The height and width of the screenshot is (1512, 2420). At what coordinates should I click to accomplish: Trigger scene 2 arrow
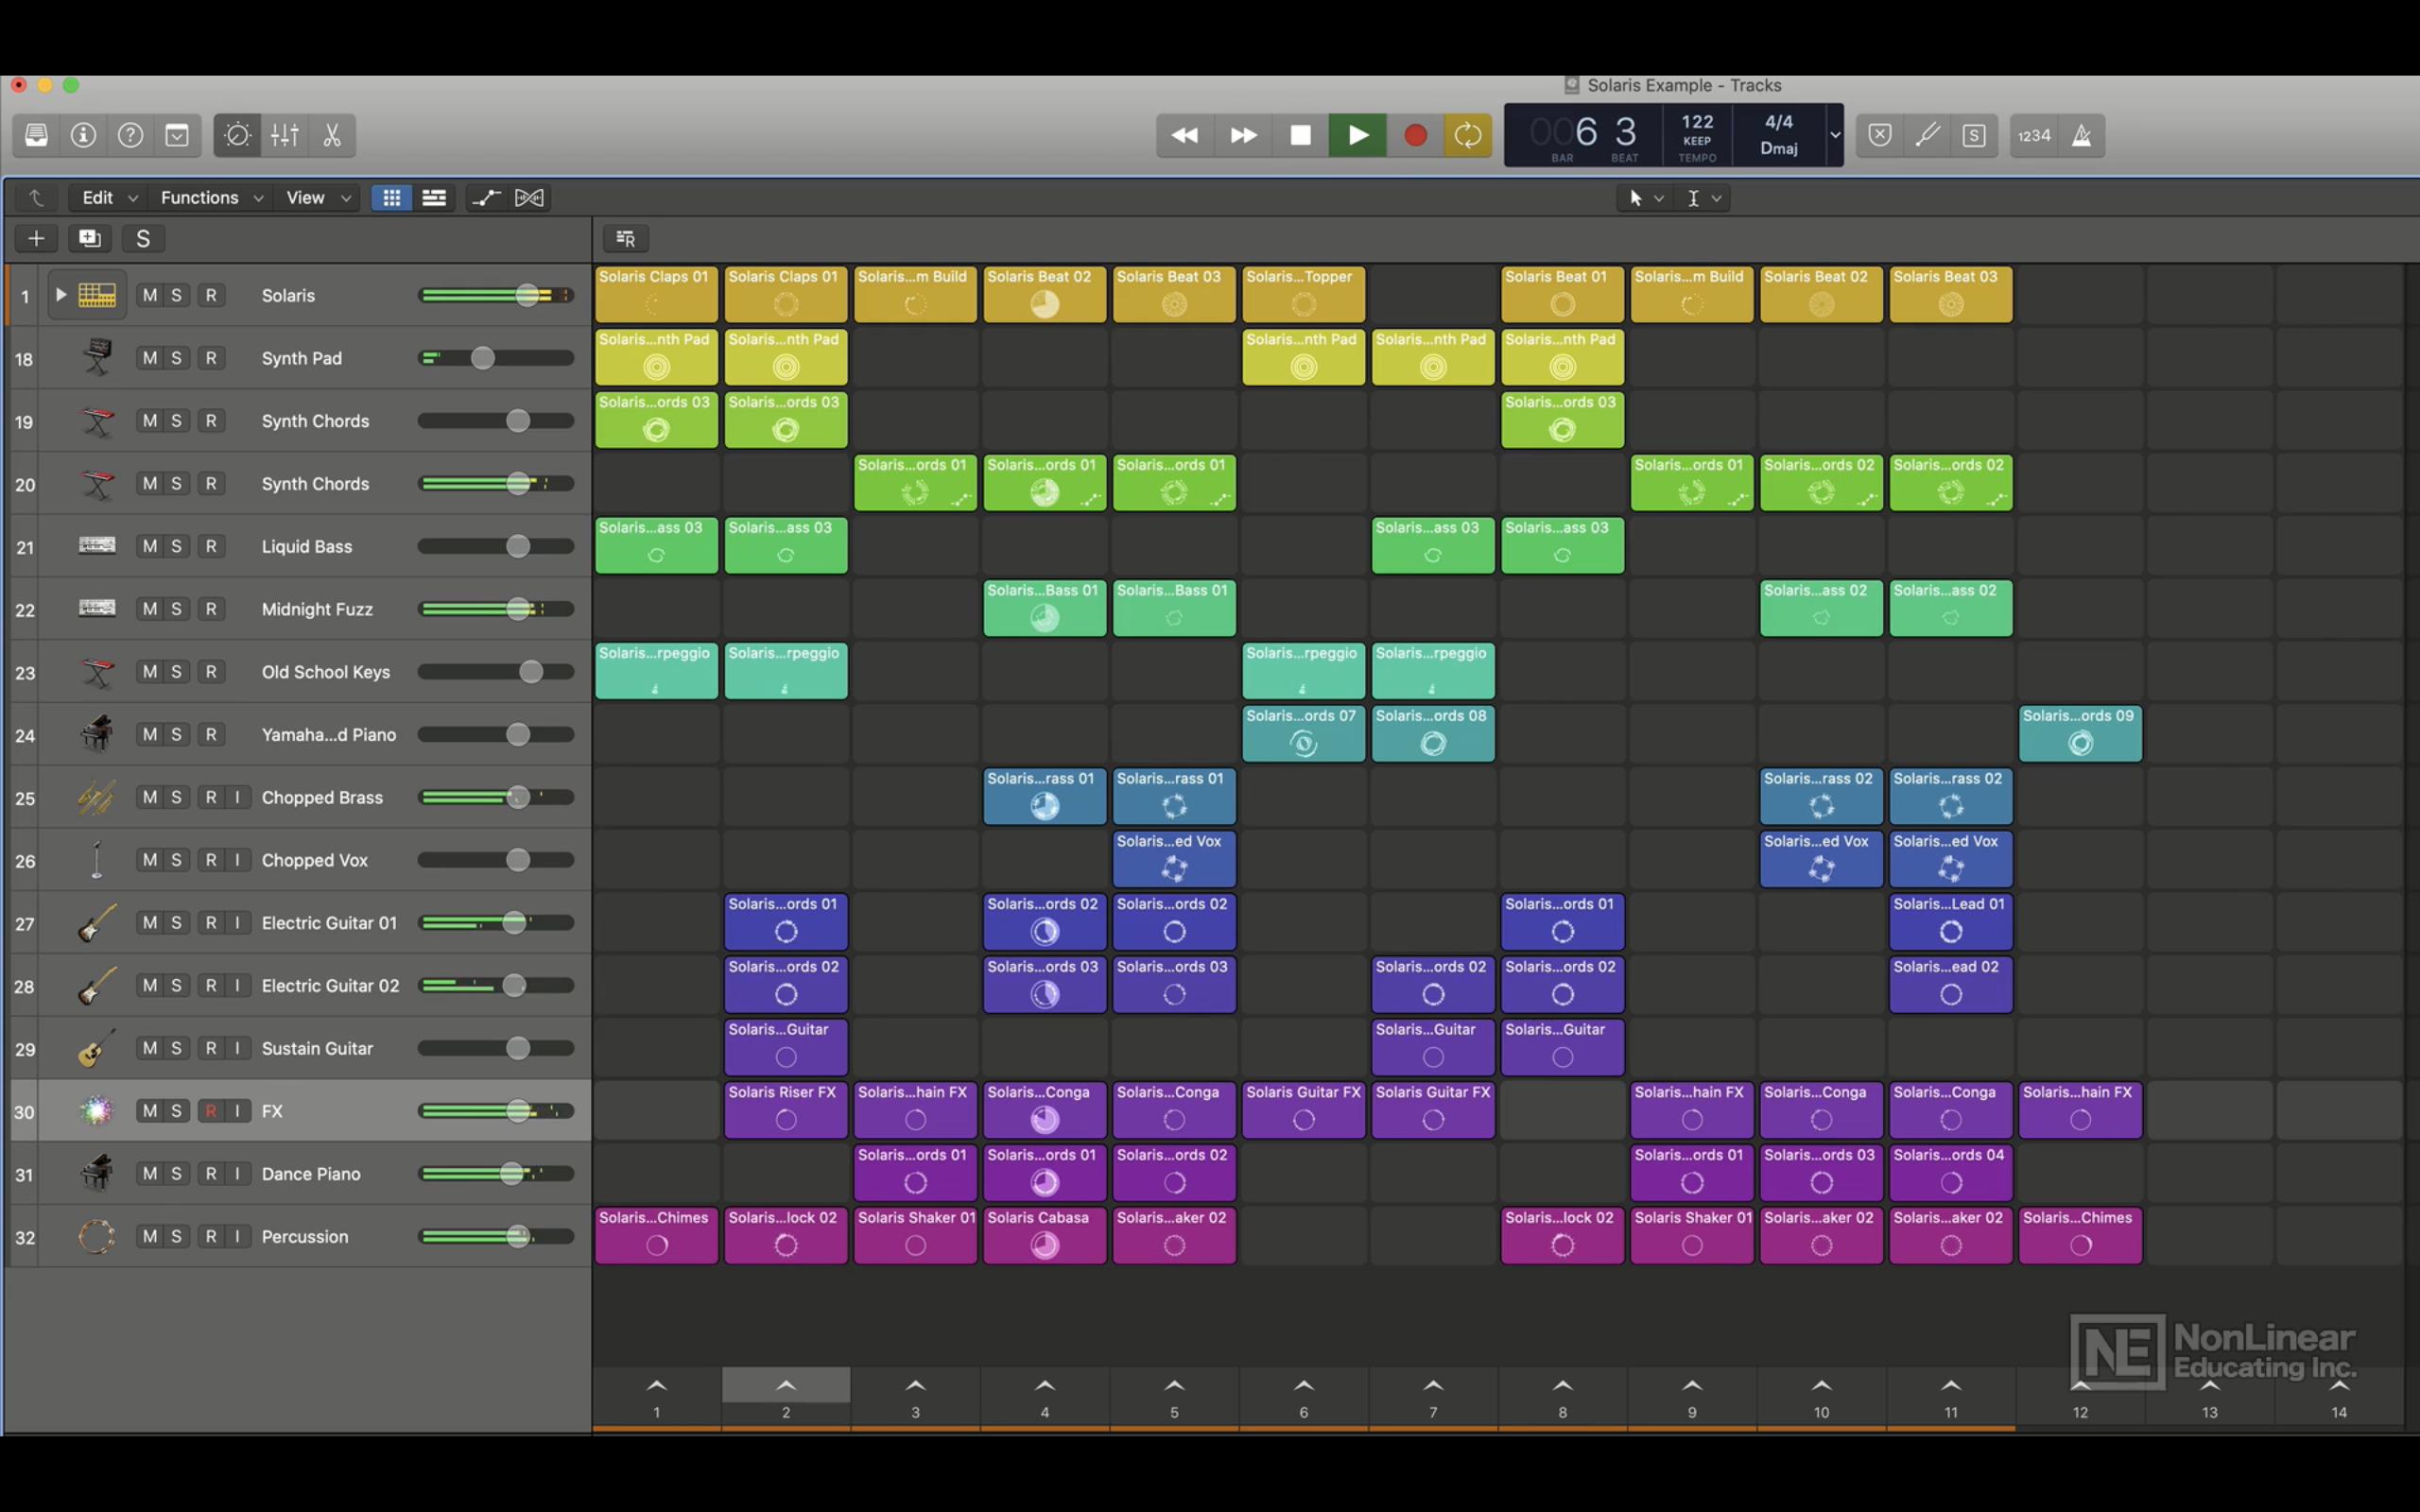point(786,1386)
